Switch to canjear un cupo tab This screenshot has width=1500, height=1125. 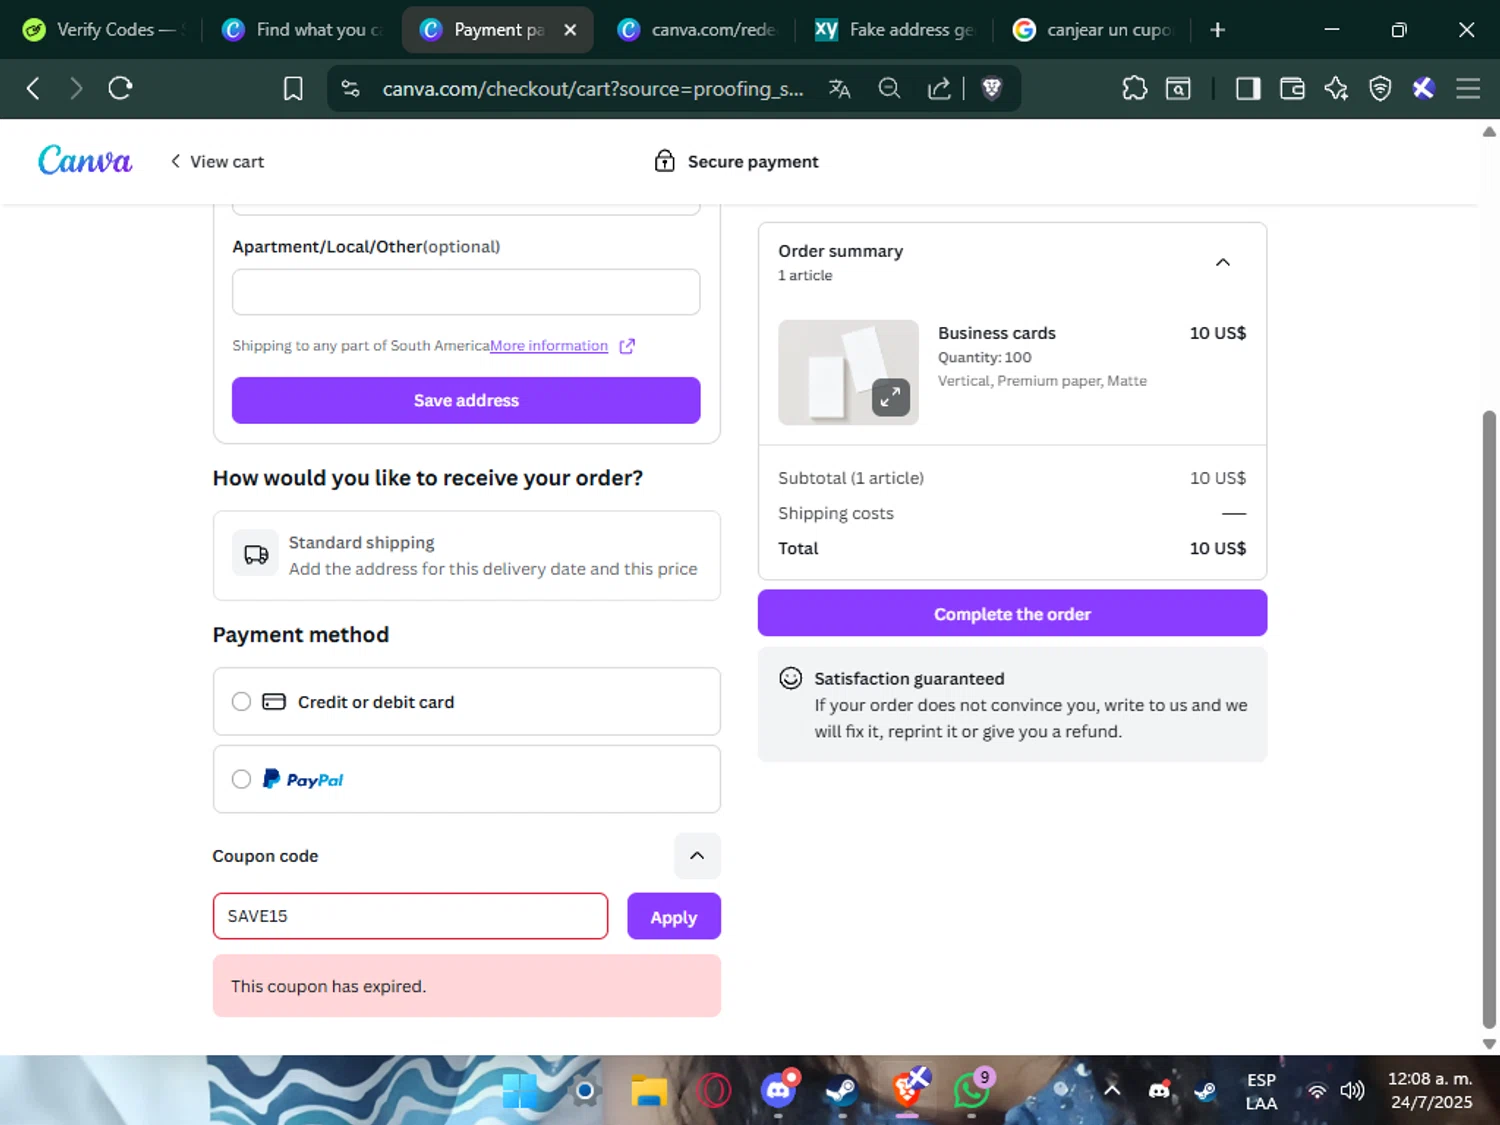[x=1091, y=30]
